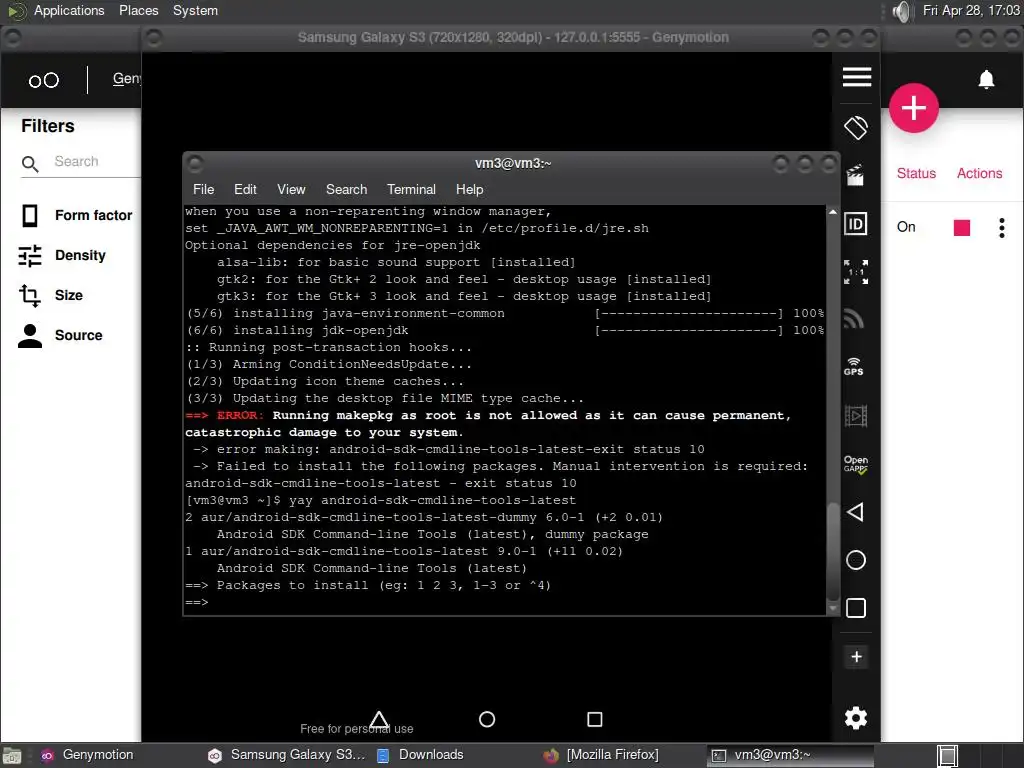Click the terminal vertical scrollbar thumb
This screenshot has height=768, width=1024.
pyautogui.click(x=833, y=550)
